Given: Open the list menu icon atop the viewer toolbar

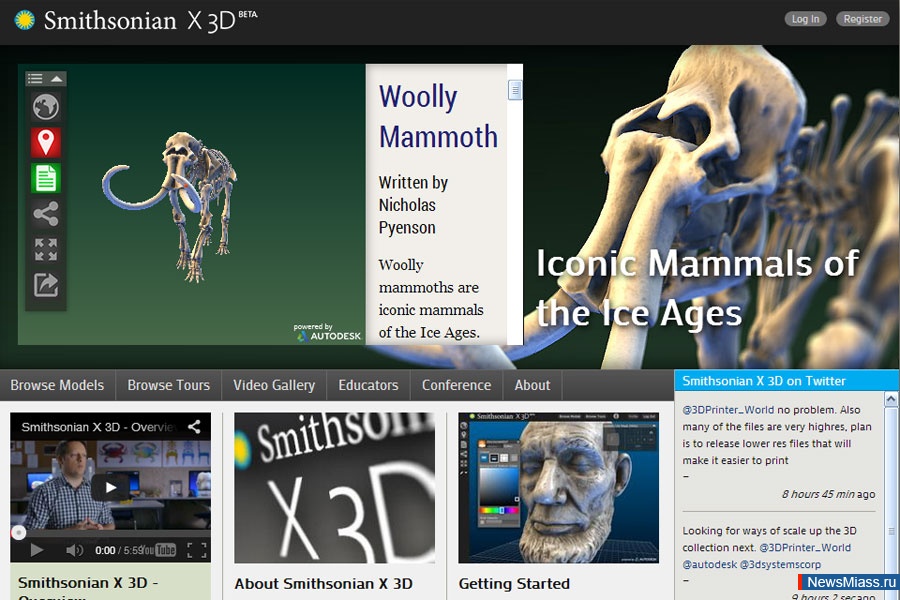Looking at the screenshot, I should [35, 78].
